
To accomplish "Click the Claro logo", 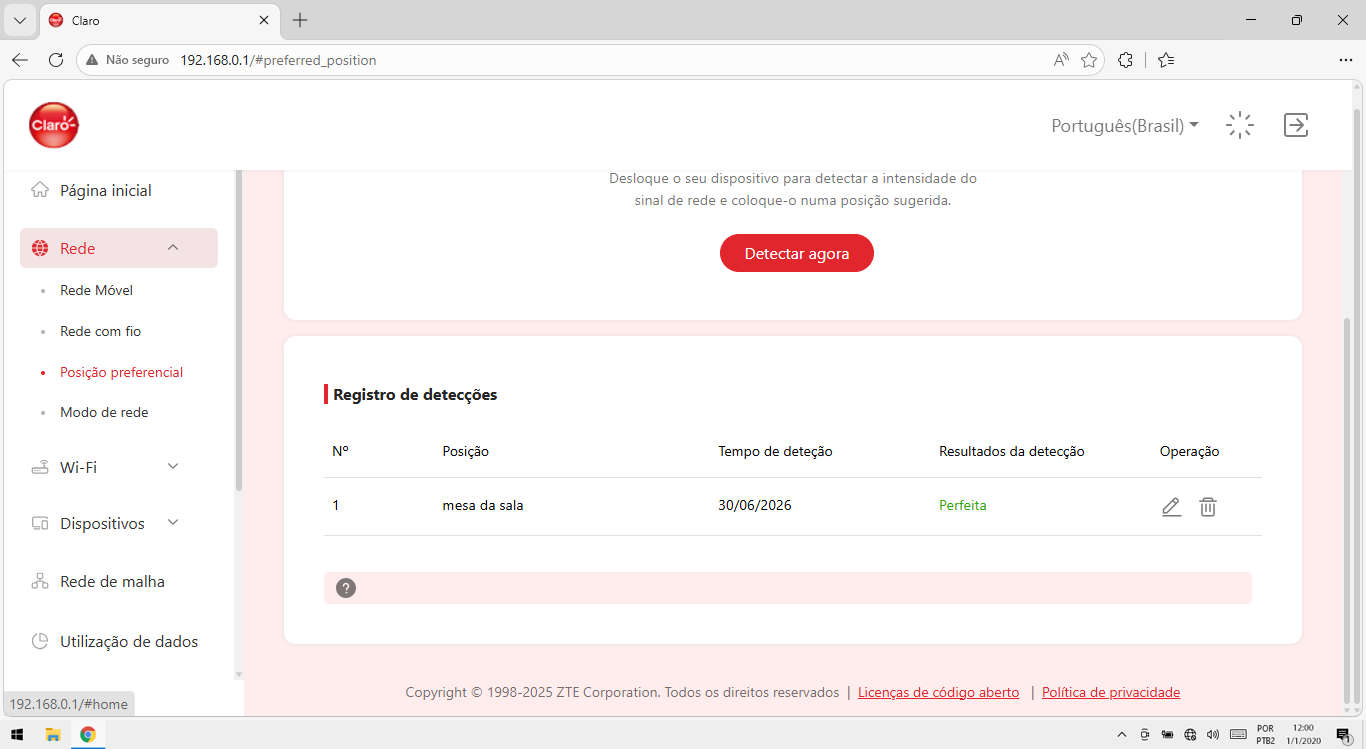I will (x=54, y=125).
